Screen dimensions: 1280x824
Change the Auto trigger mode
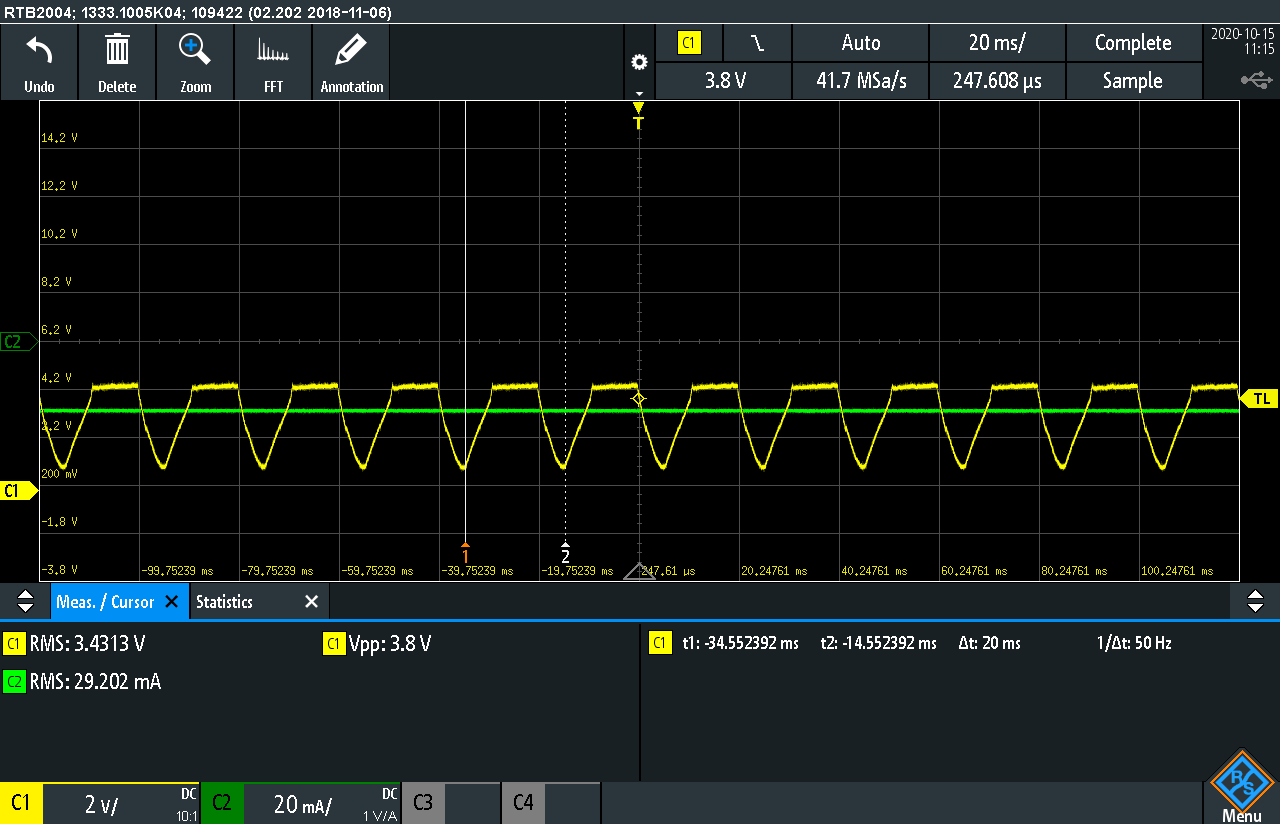click(860, 43)
